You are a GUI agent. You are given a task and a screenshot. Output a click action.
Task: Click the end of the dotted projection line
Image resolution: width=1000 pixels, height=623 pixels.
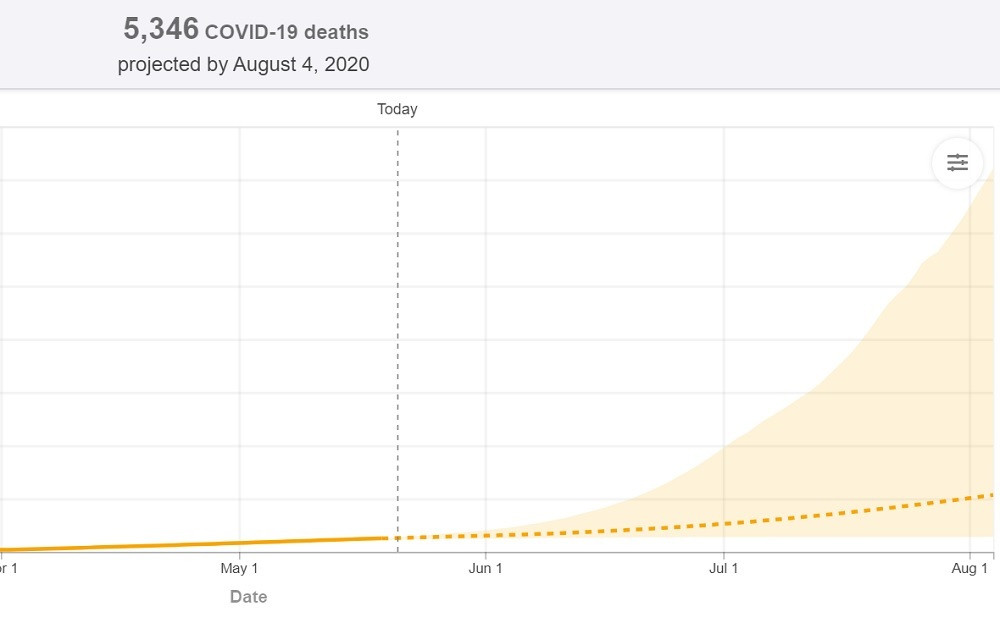(x=990, y=495)
